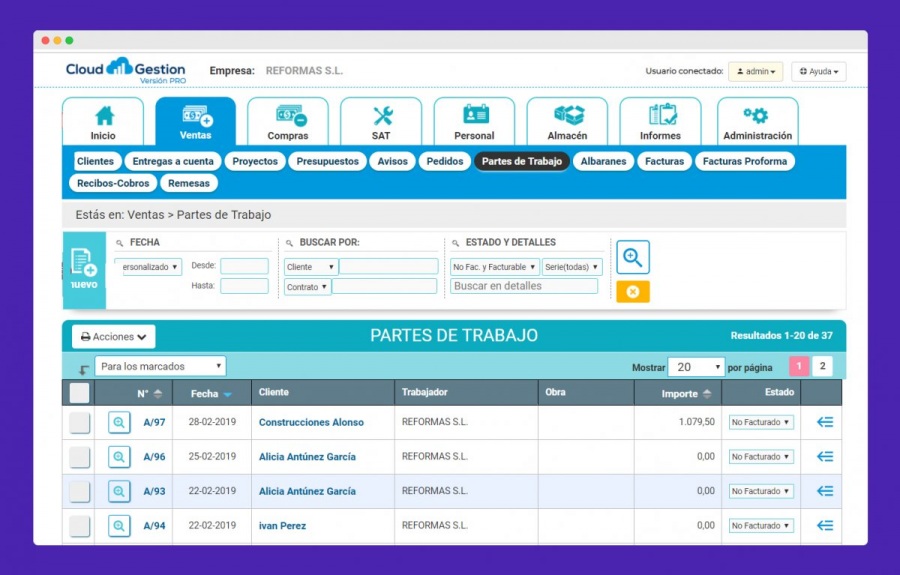Screen dimensions: 900x575
Task: Click the arrow action icon for A/94
Action: pyautogui.click(x=825, y=526)
